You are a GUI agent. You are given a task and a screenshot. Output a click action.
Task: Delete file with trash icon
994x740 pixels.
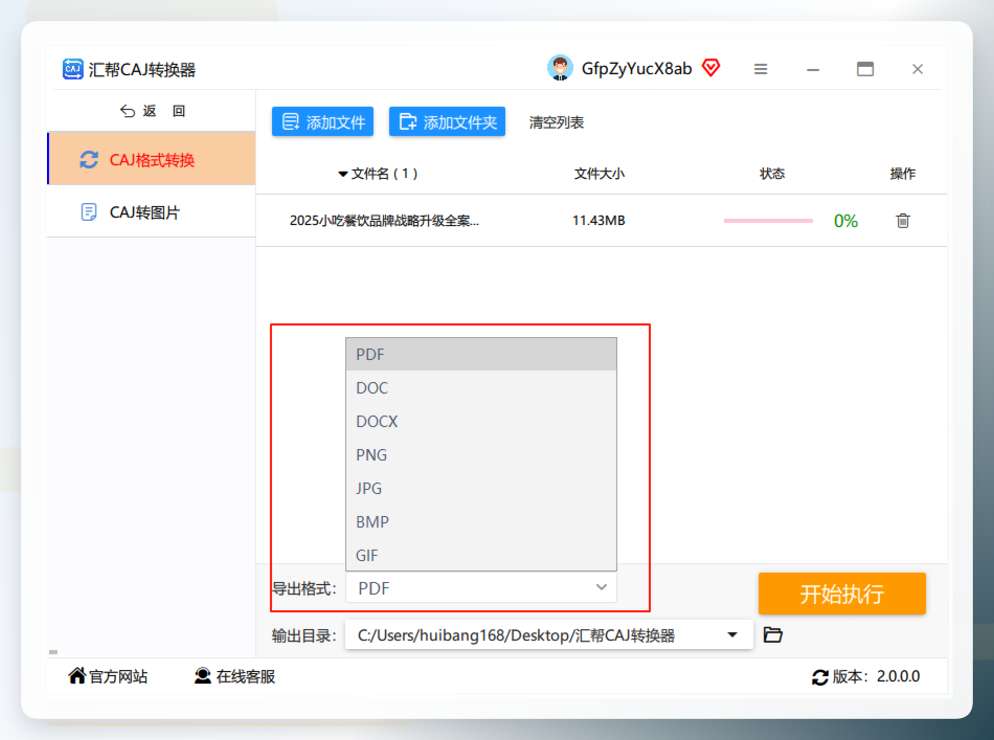pos(903,221)
